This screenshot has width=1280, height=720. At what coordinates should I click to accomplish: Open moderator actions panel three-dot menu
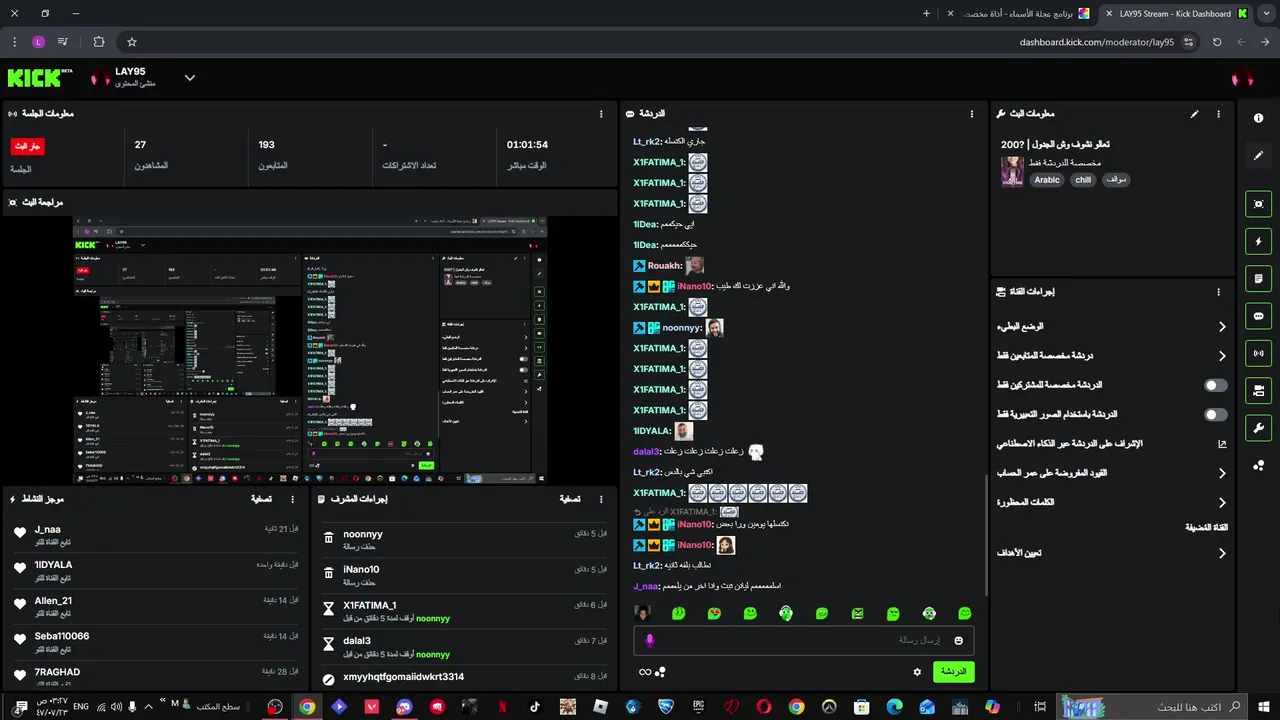pos(600,498)
